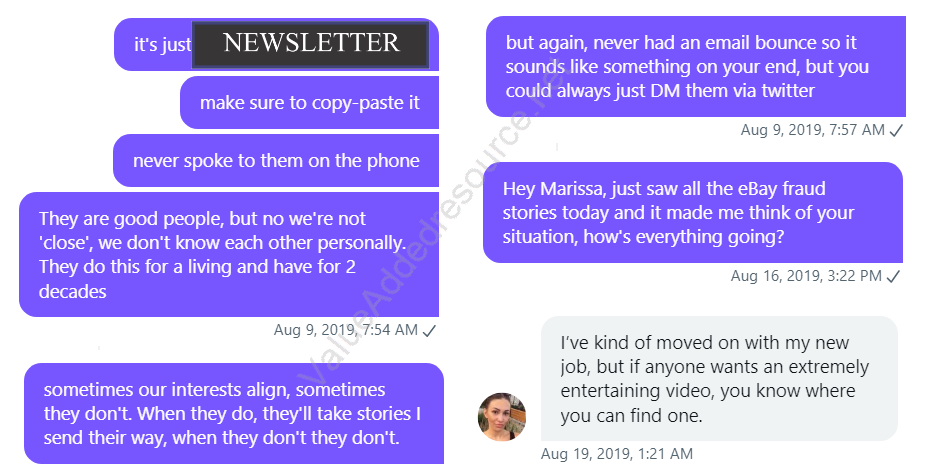Click the 'DM them via twitter' text line

click(x=660, y=91)
